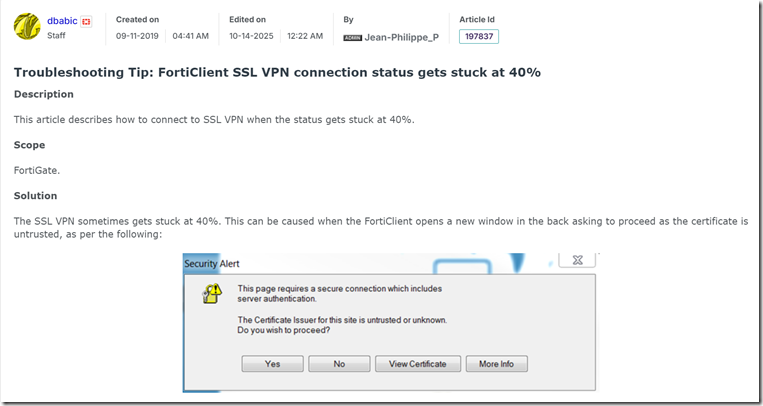Click the Edited on date 10-14-2025
Image resolution: width=763 pixels, height=406 pixels.
(248, 36)
